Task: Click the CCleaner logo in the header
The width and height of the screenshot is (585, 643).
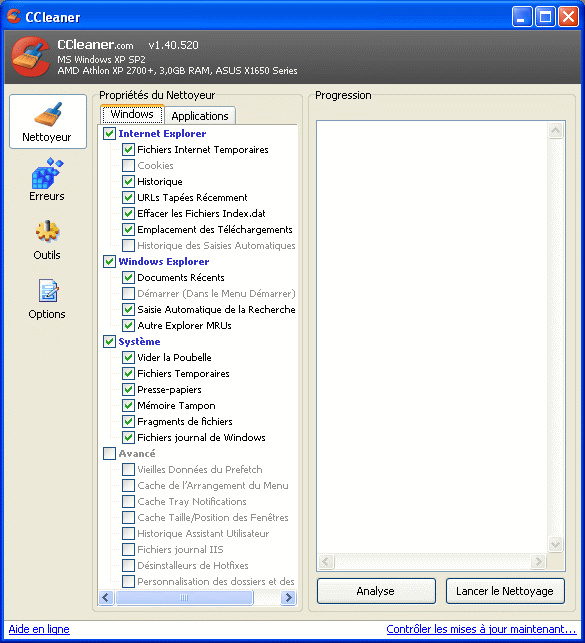Action: coord(30,57)
